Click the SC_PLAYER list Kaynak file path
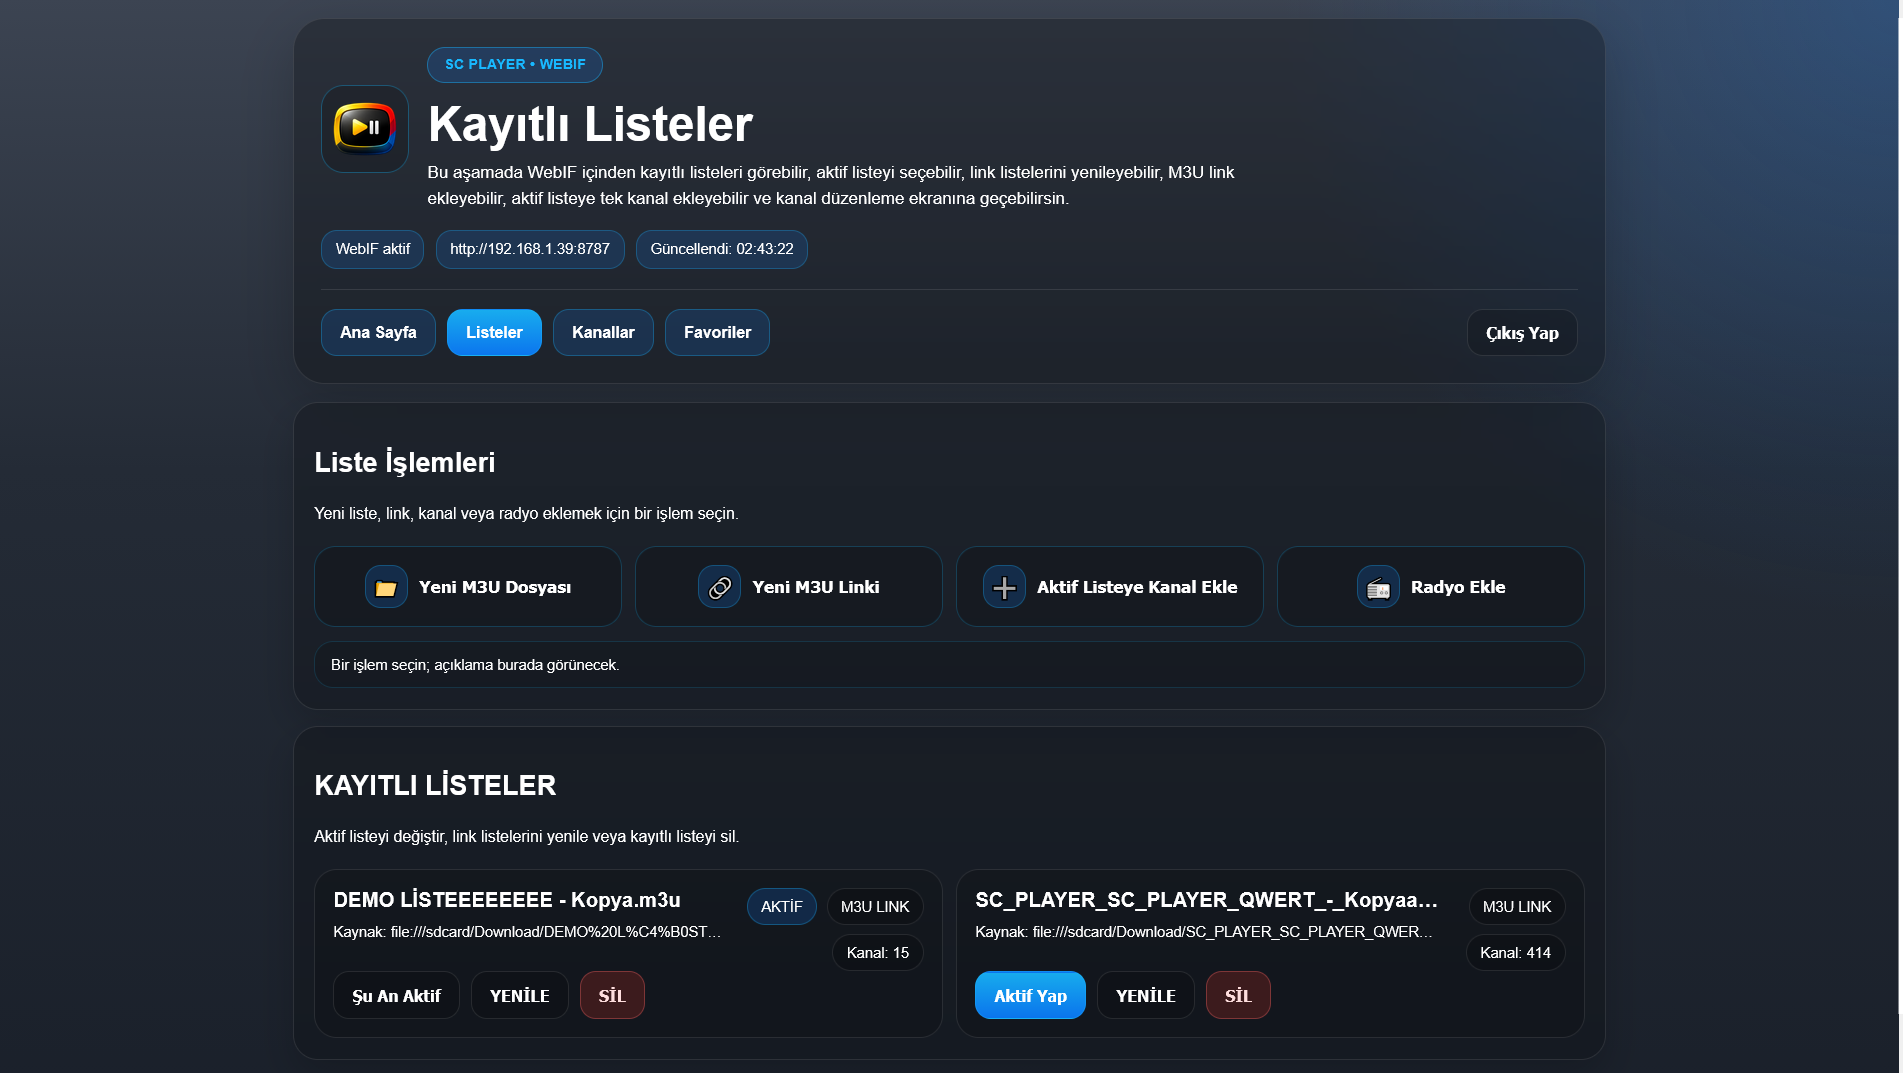Screen dimensions: 1903x1073 point(1204,932)
